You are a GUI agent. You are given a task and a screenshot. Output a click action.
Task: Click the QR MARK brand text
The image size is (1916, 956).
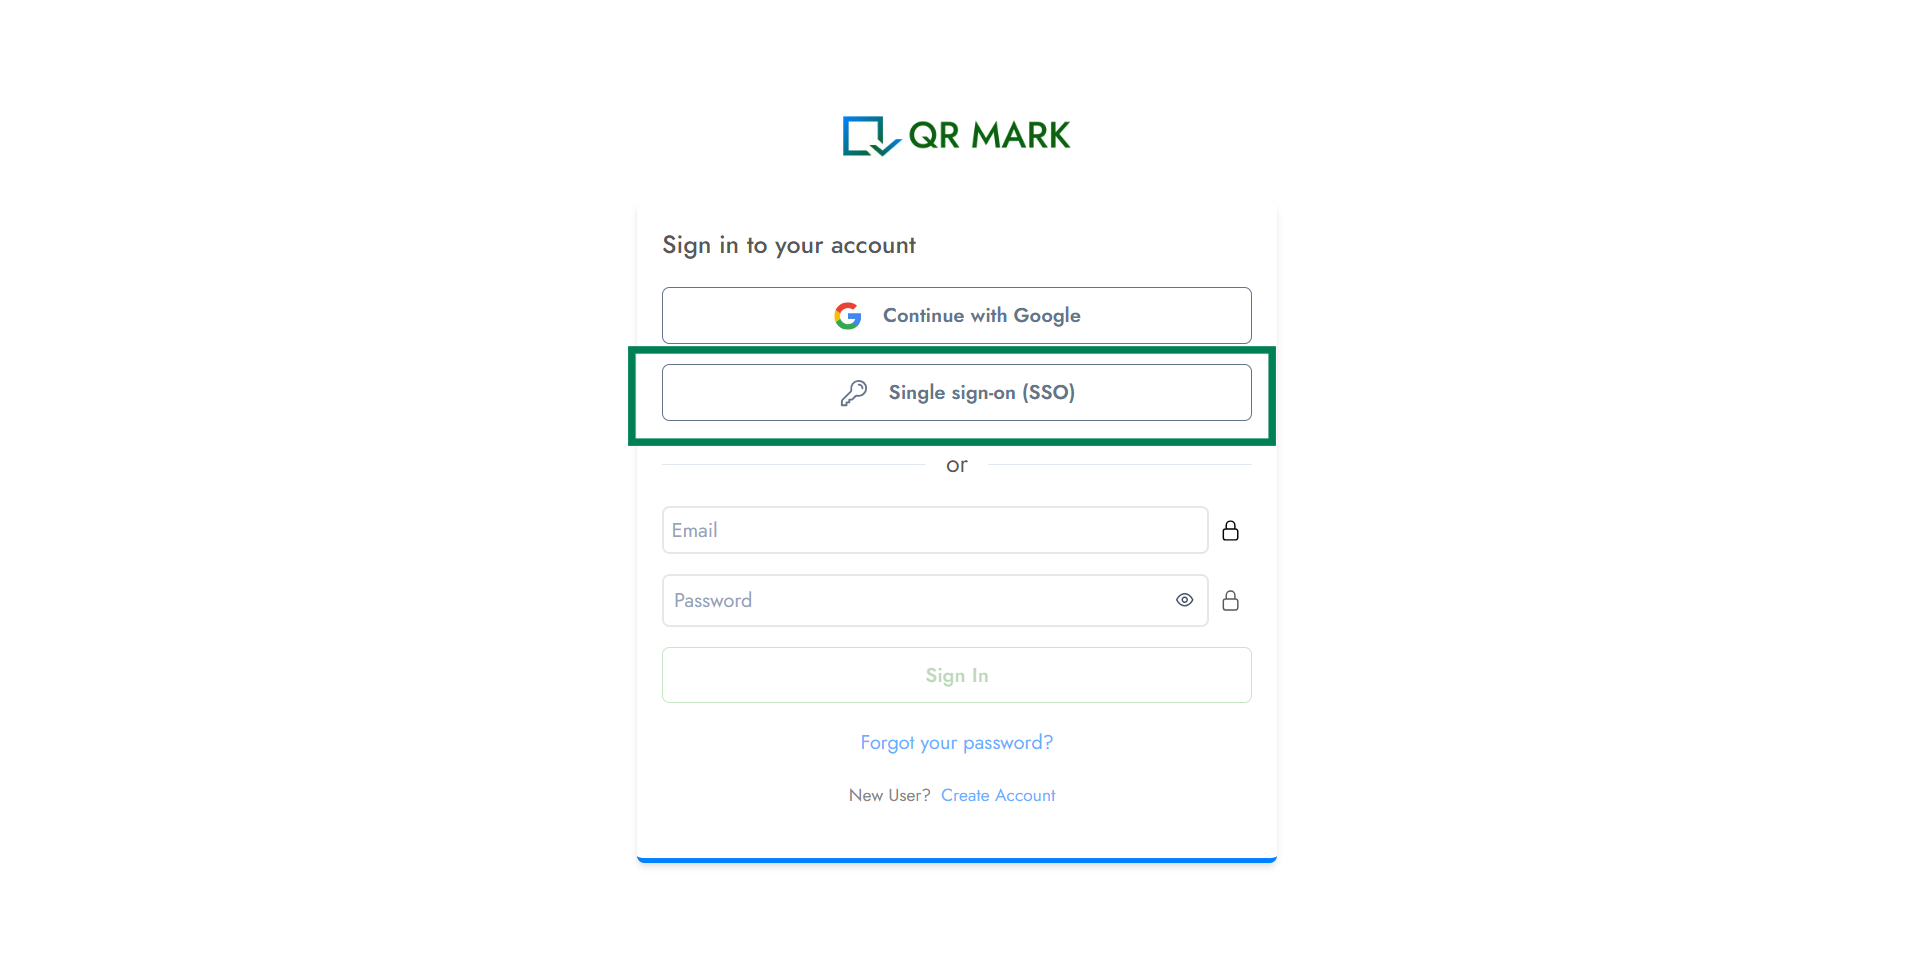point(989,136)
